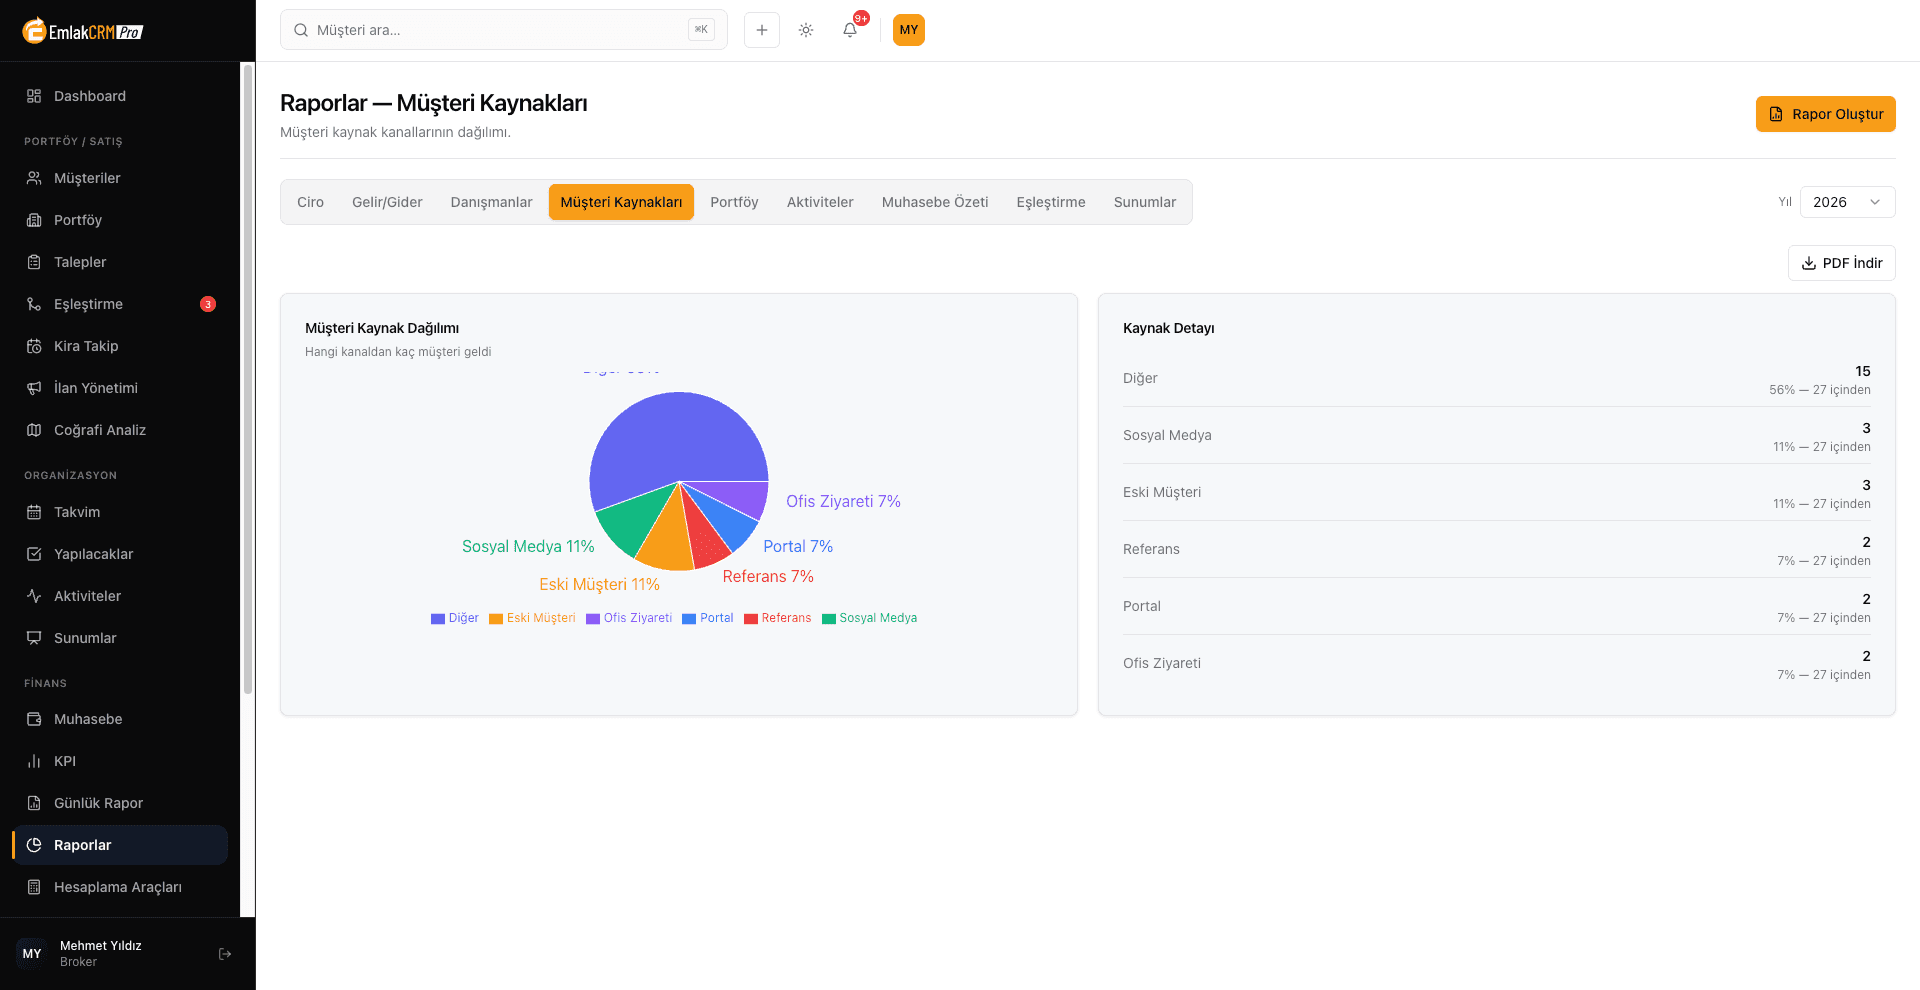
Task: Select the Aktiviteler report tab
Action: pos(820,202)
